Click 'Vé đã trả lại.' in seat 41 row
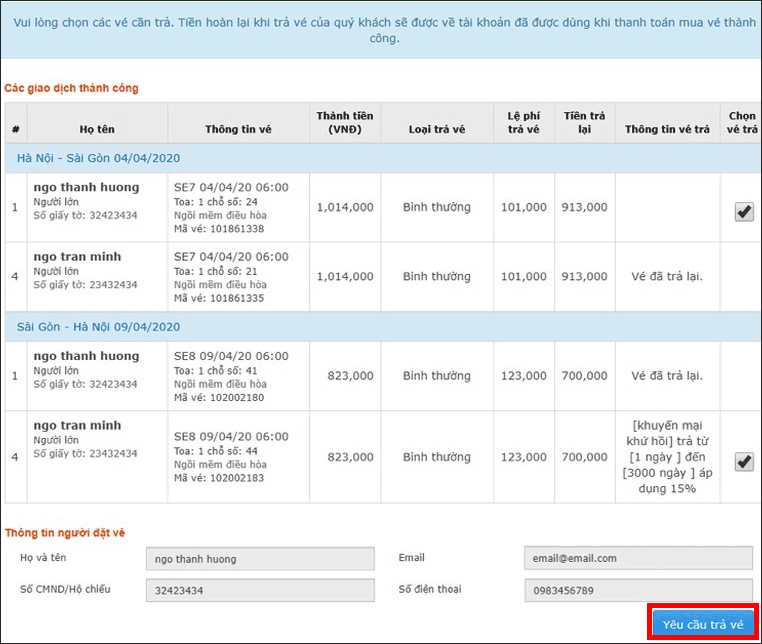 tap(666, 376)
